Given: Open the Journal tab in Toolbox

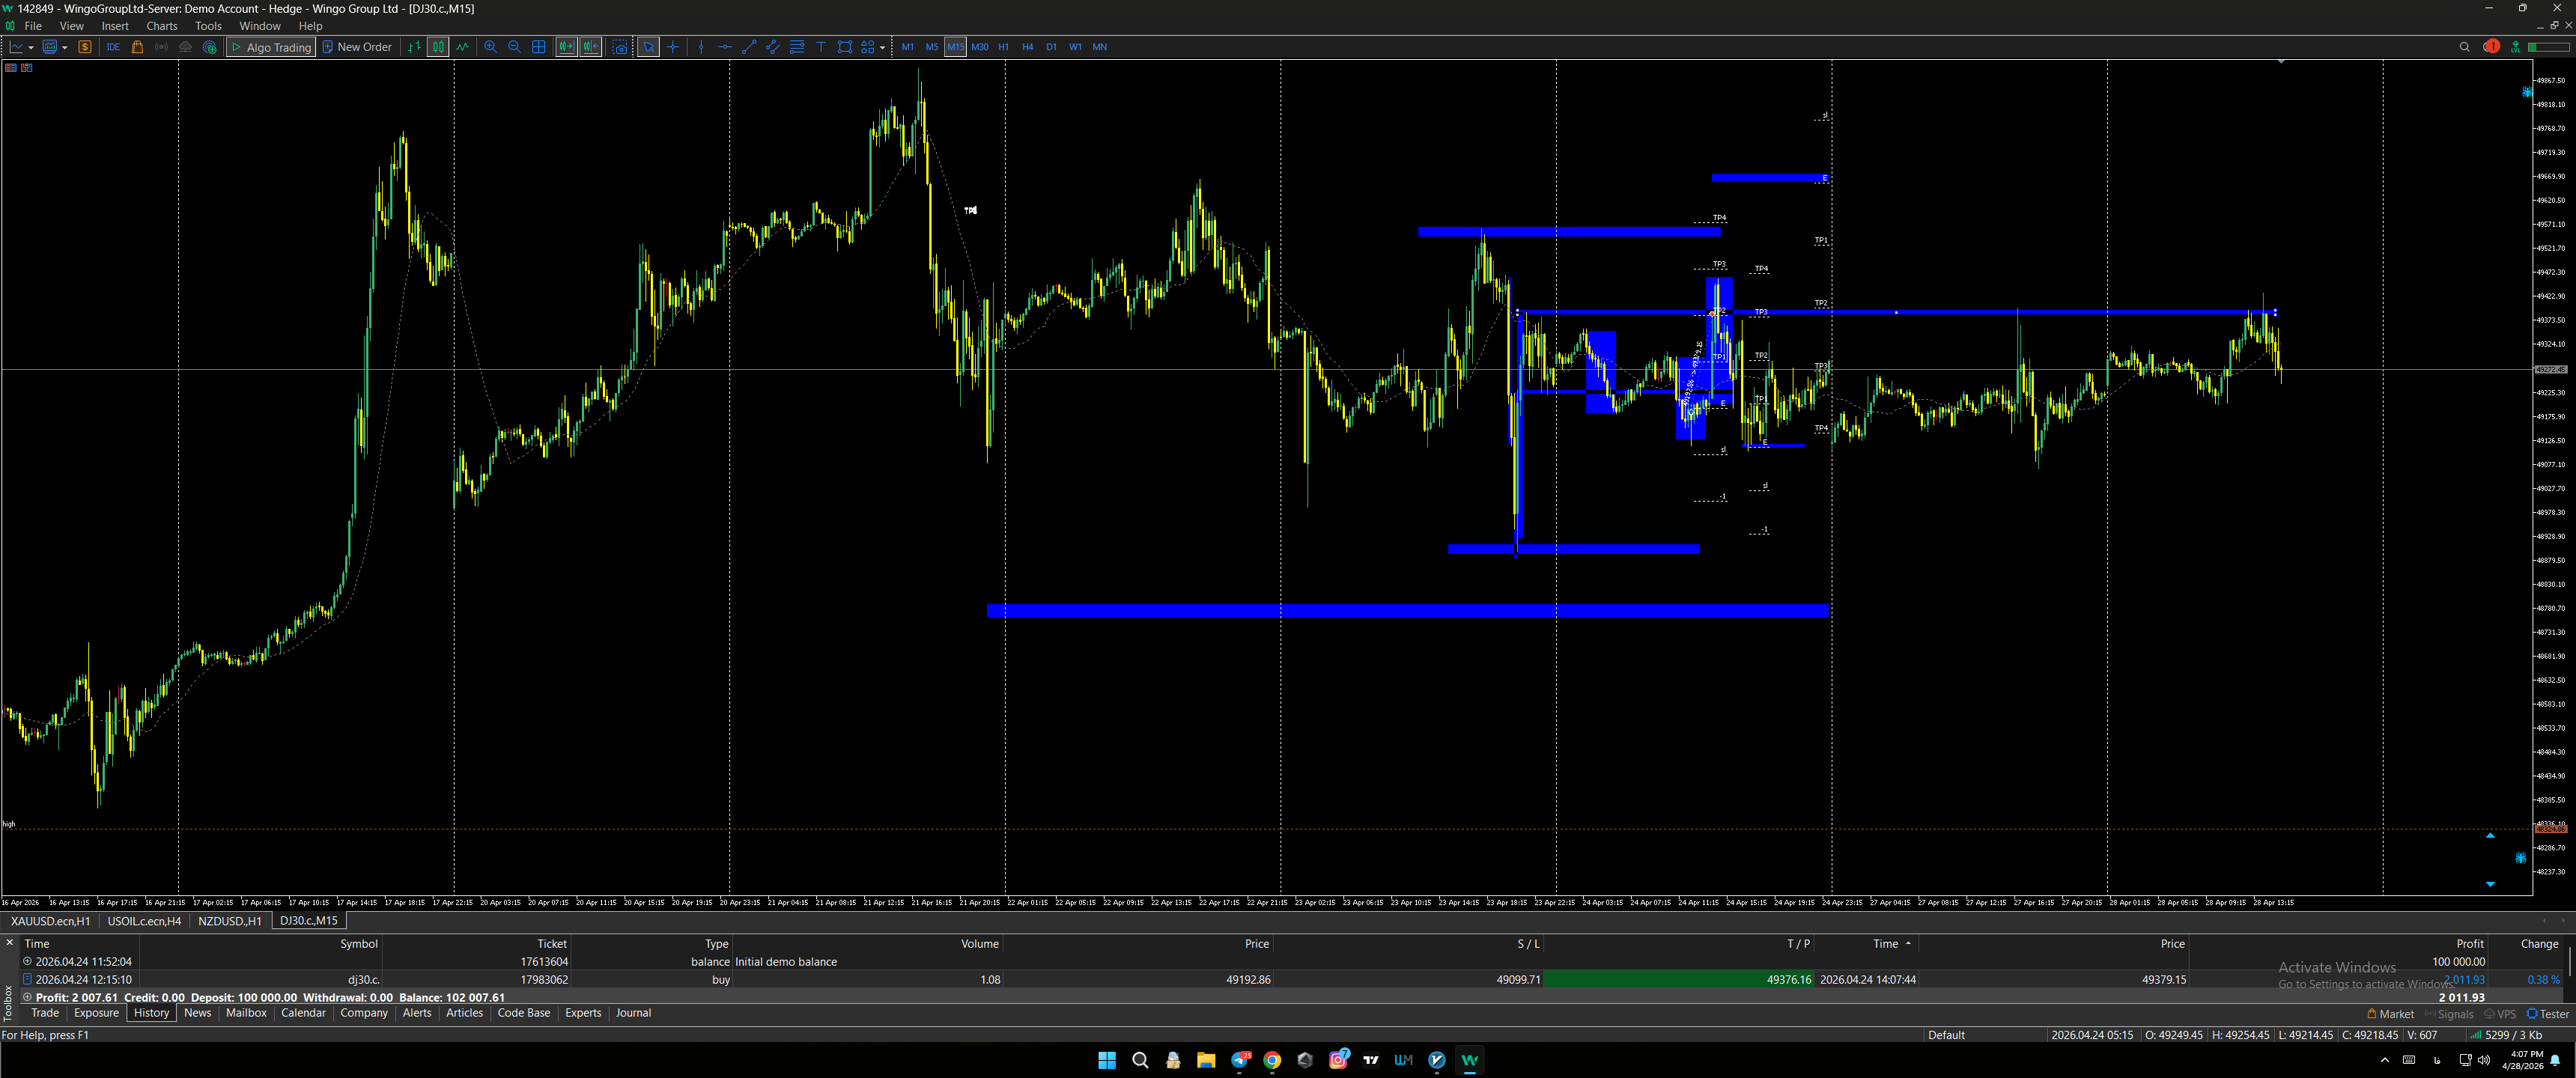Looking at the screenshot, I should pos(633,1013).
